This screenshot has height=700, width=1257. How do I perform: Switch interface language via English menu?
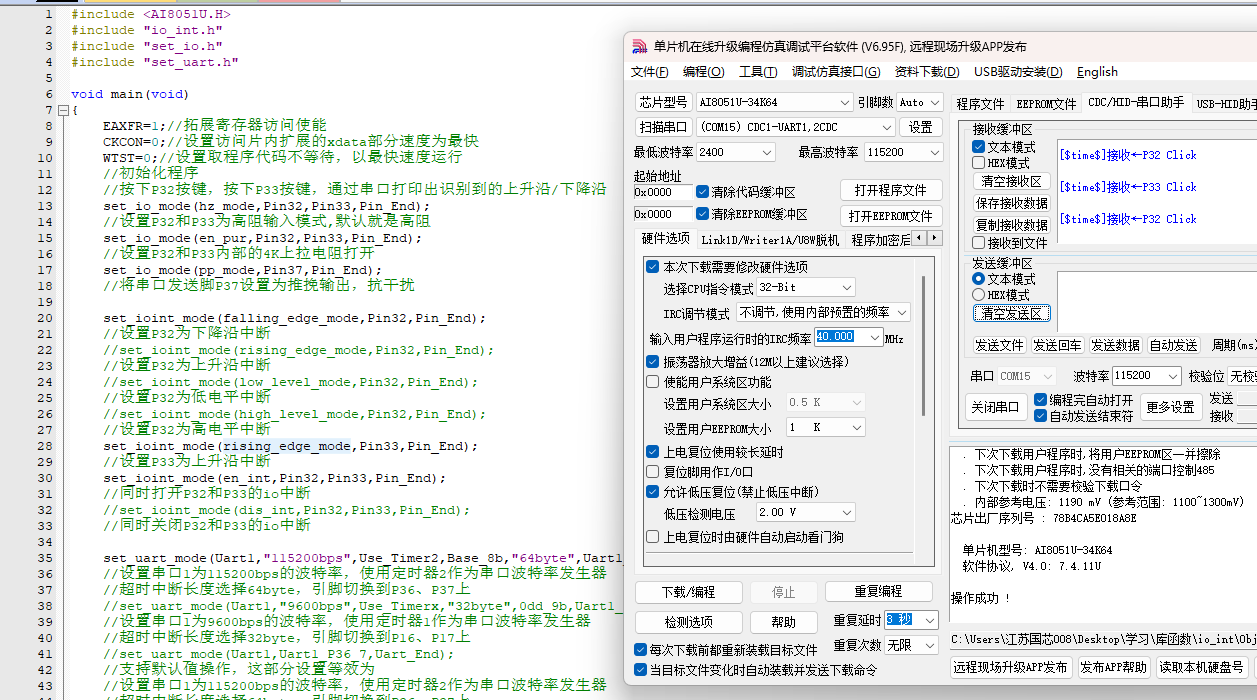(x=1097, y=72)
